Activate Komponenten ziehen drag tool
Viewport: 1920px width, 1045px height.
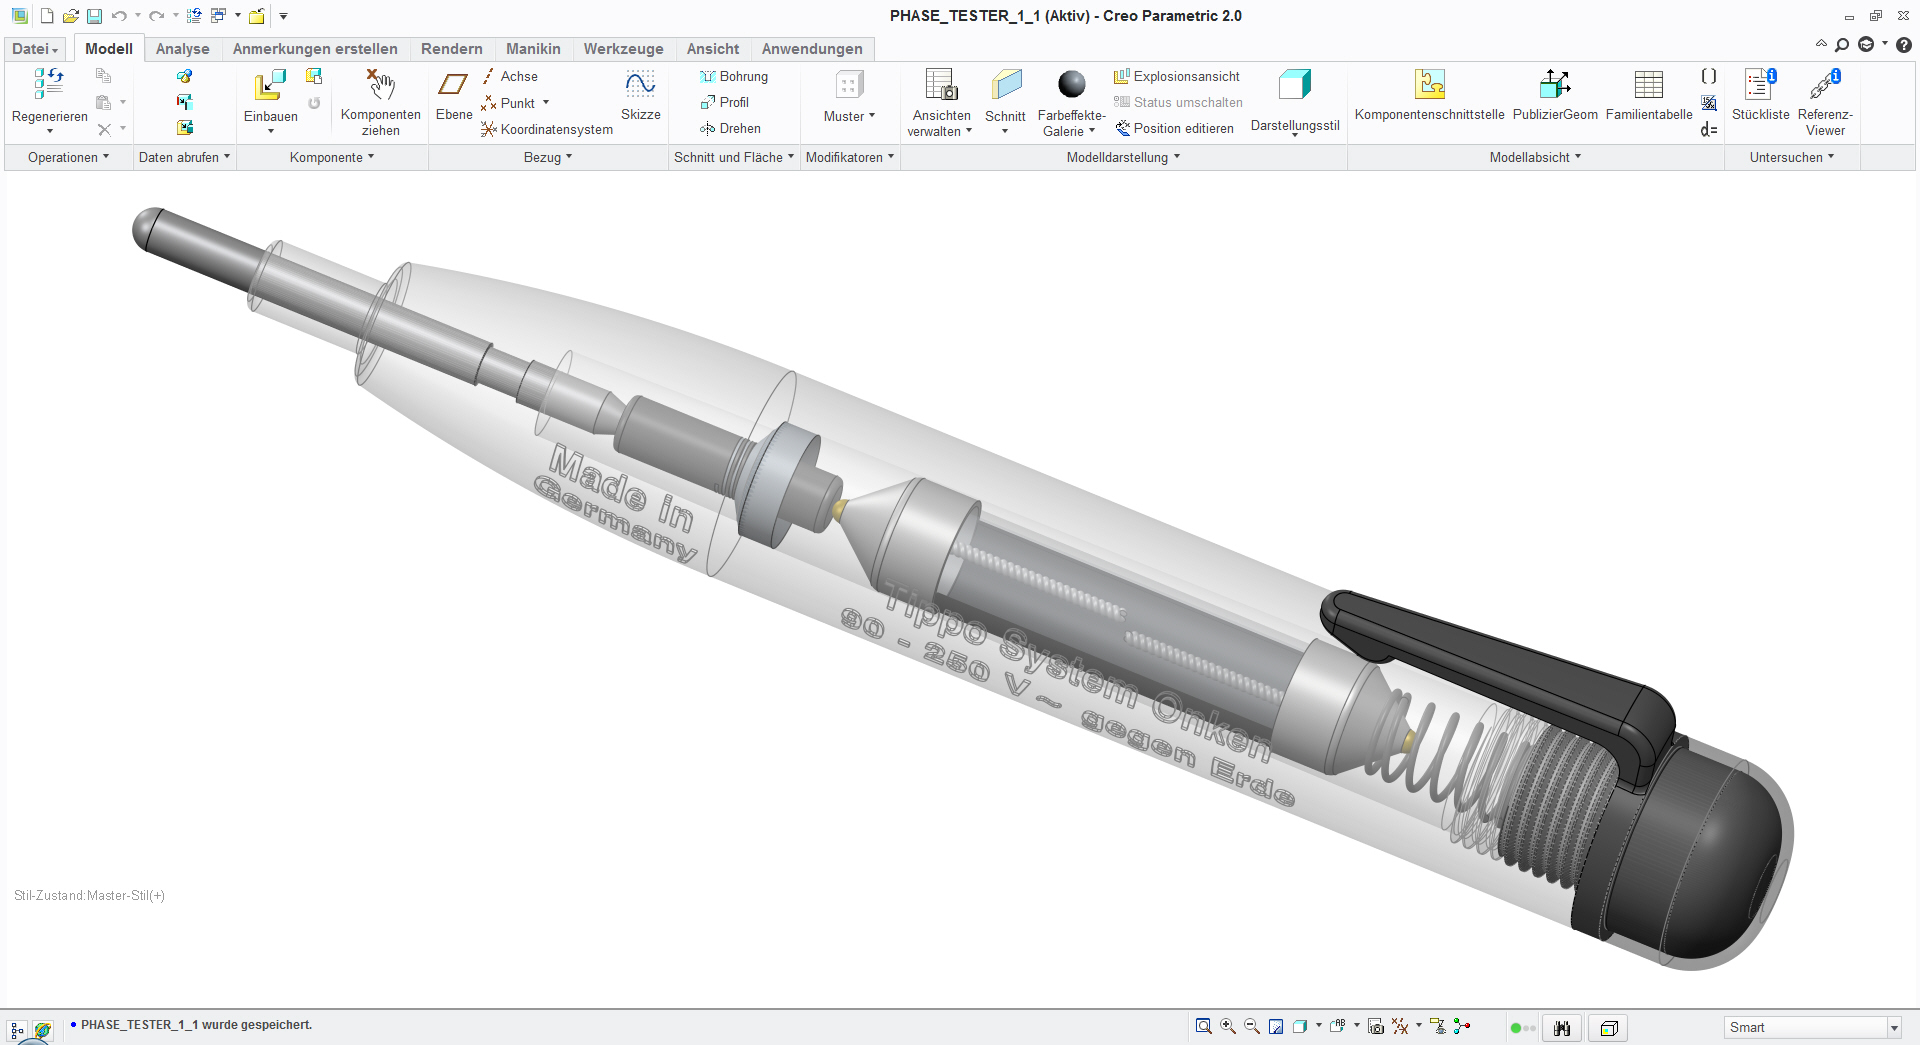pyautogui.click(x=380, y=86)
